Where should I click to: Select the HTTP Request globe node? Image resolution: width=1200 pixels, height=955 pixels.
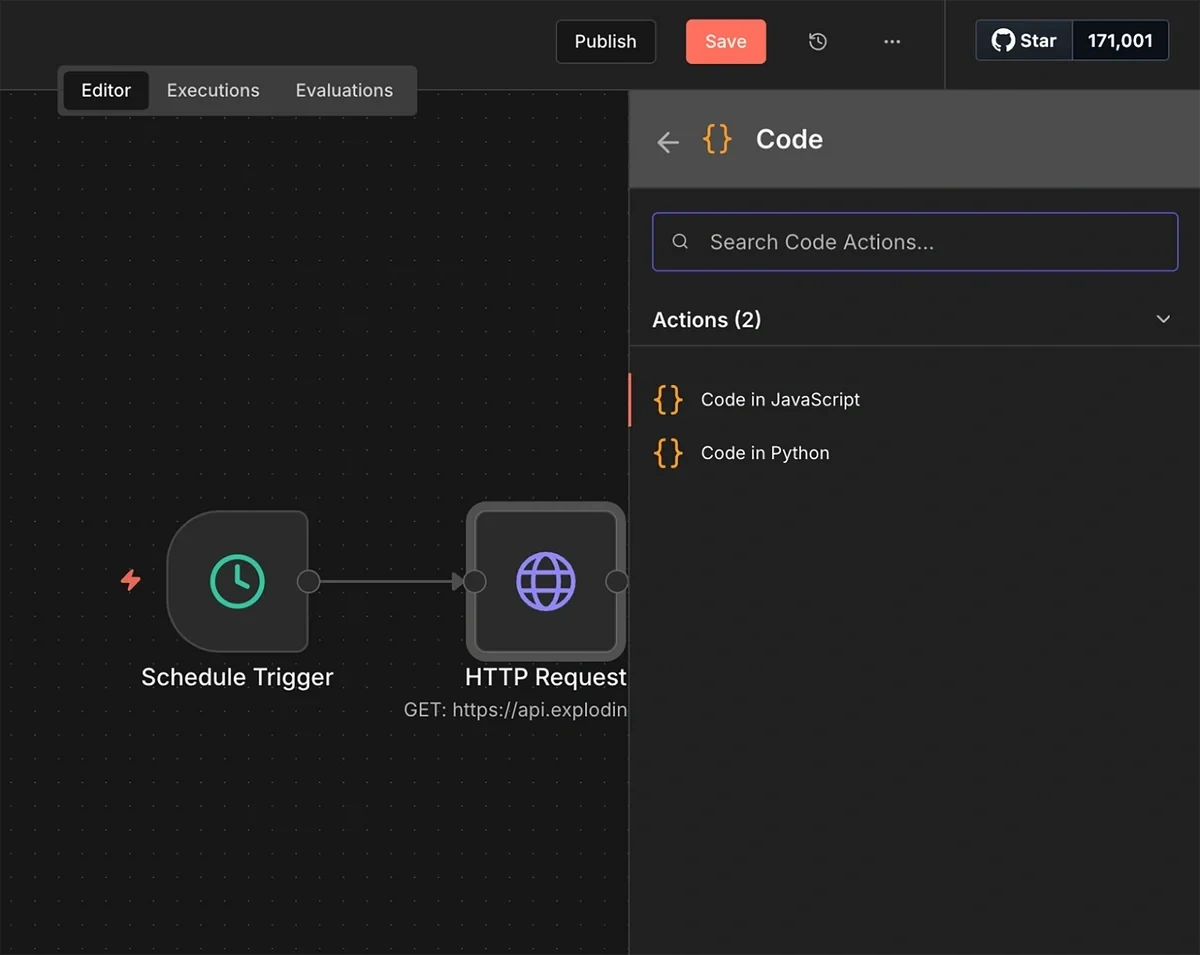click(545, 581)
